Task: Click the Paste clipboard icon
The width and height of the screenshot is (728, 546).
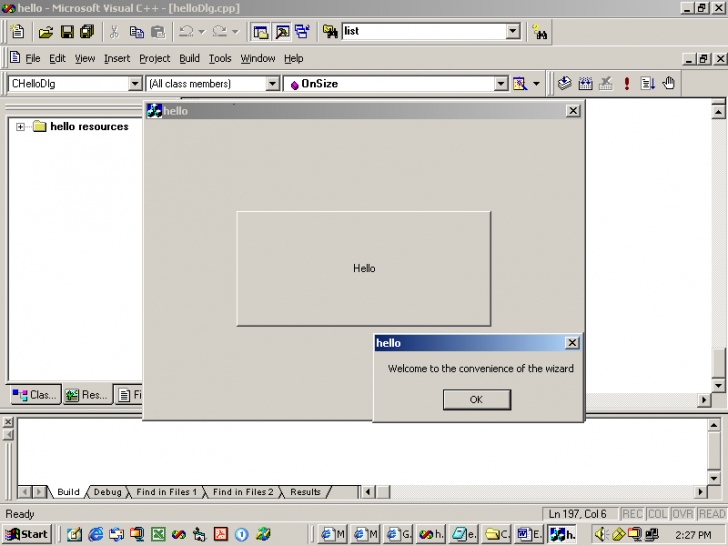Action: click(158, 32)
